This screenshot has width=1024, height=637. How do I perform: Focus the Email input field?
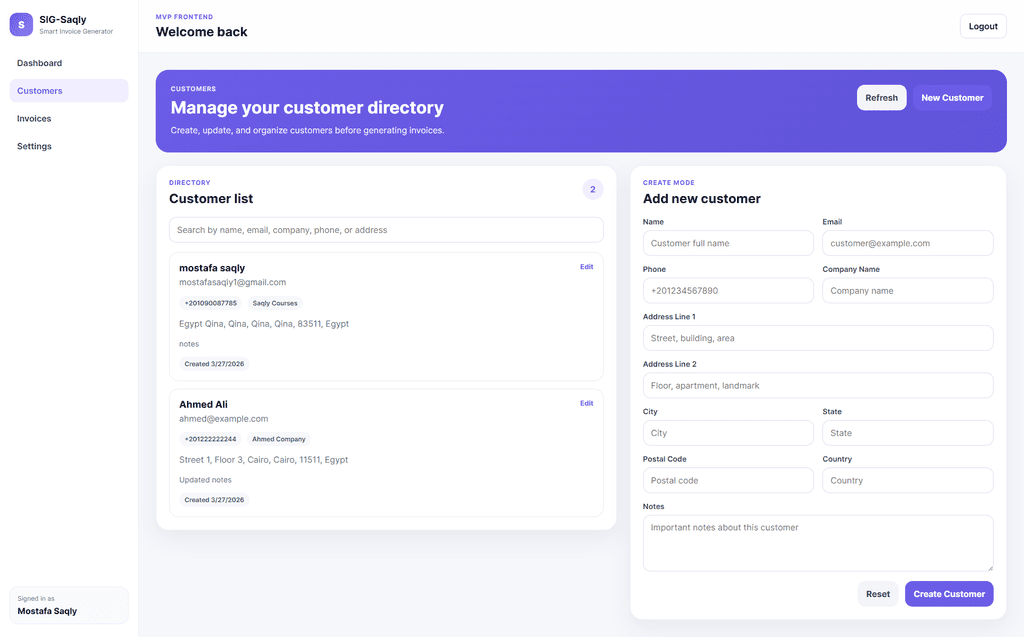point(908,243)
